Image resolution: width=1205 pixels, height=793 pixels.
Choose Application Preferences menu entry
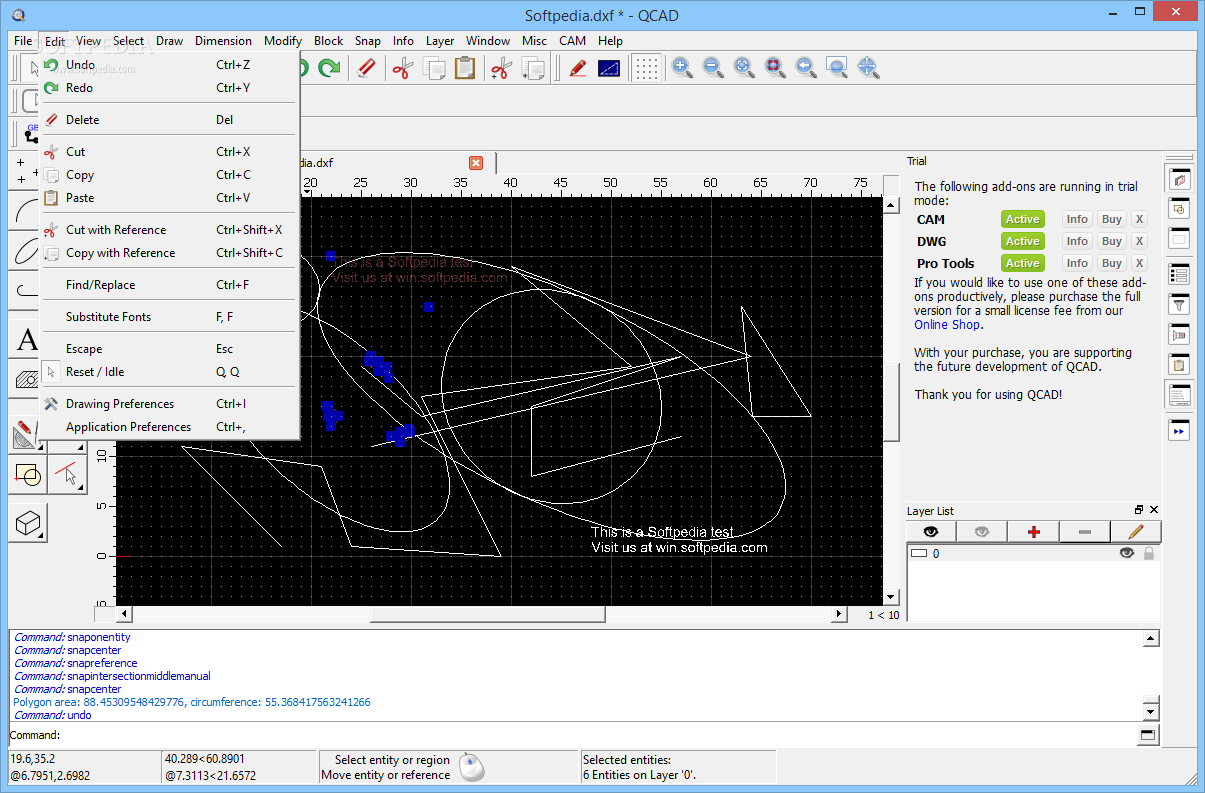tap(170, 427)
